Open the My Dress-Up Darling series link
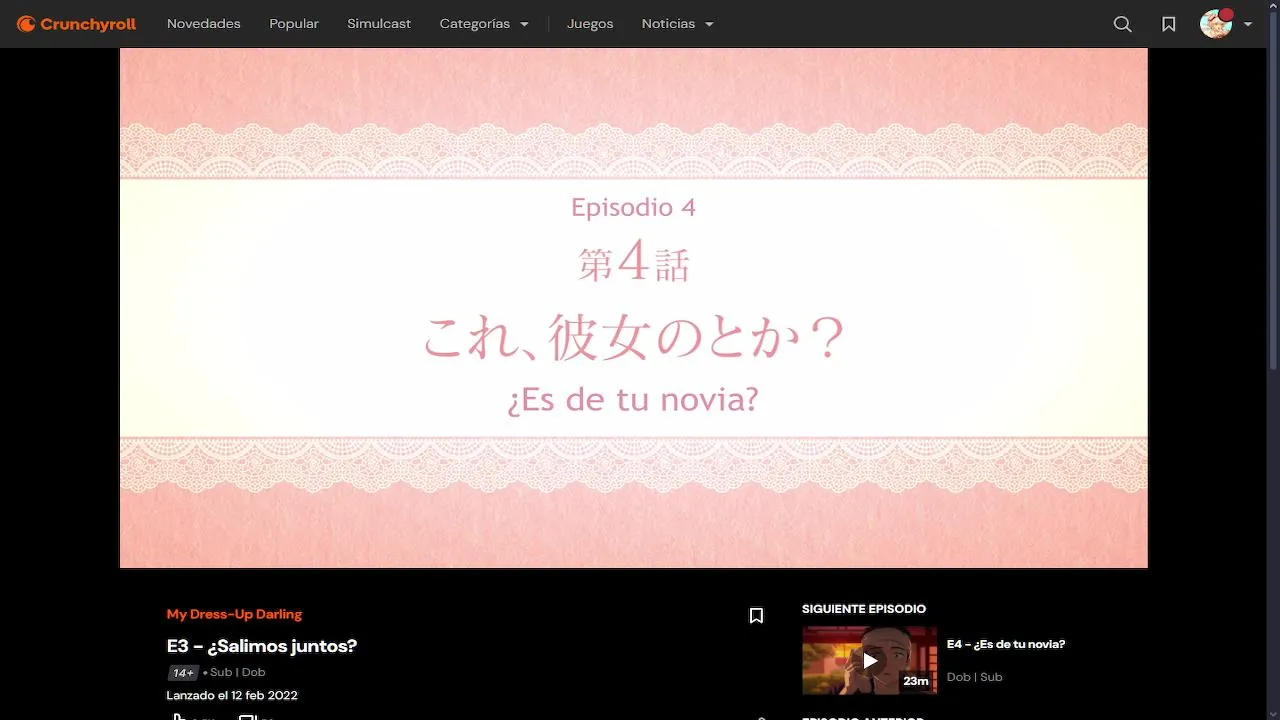 [234, 614]
